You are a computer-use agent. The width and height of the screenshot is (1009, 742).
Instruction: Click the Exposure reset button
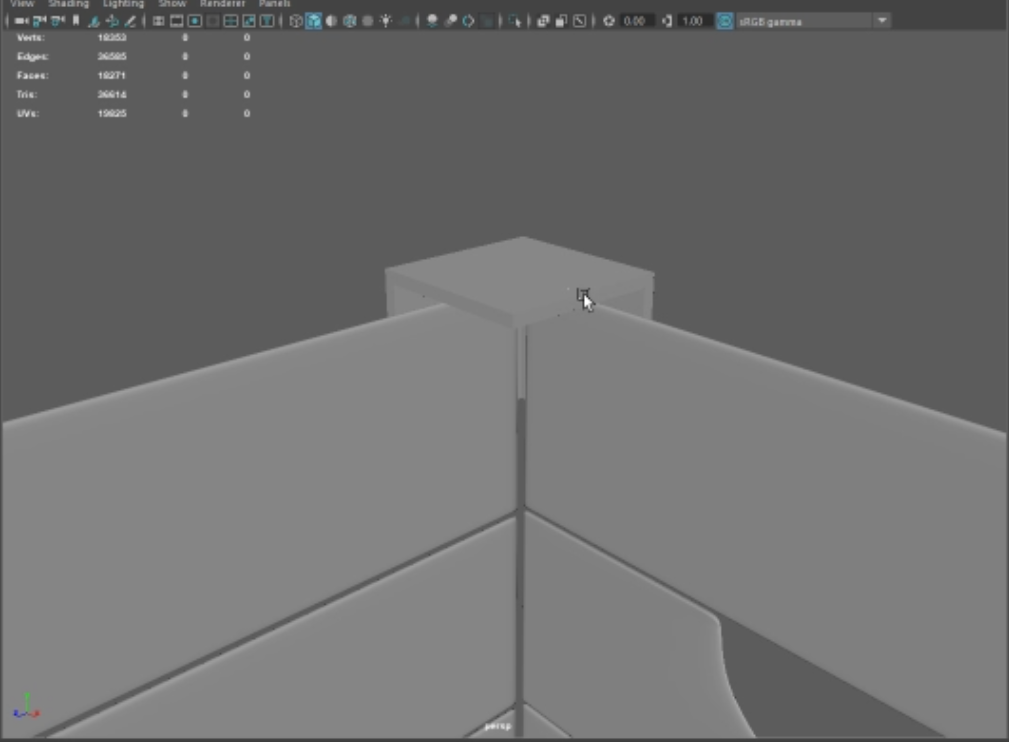click(x=609, y=20)
